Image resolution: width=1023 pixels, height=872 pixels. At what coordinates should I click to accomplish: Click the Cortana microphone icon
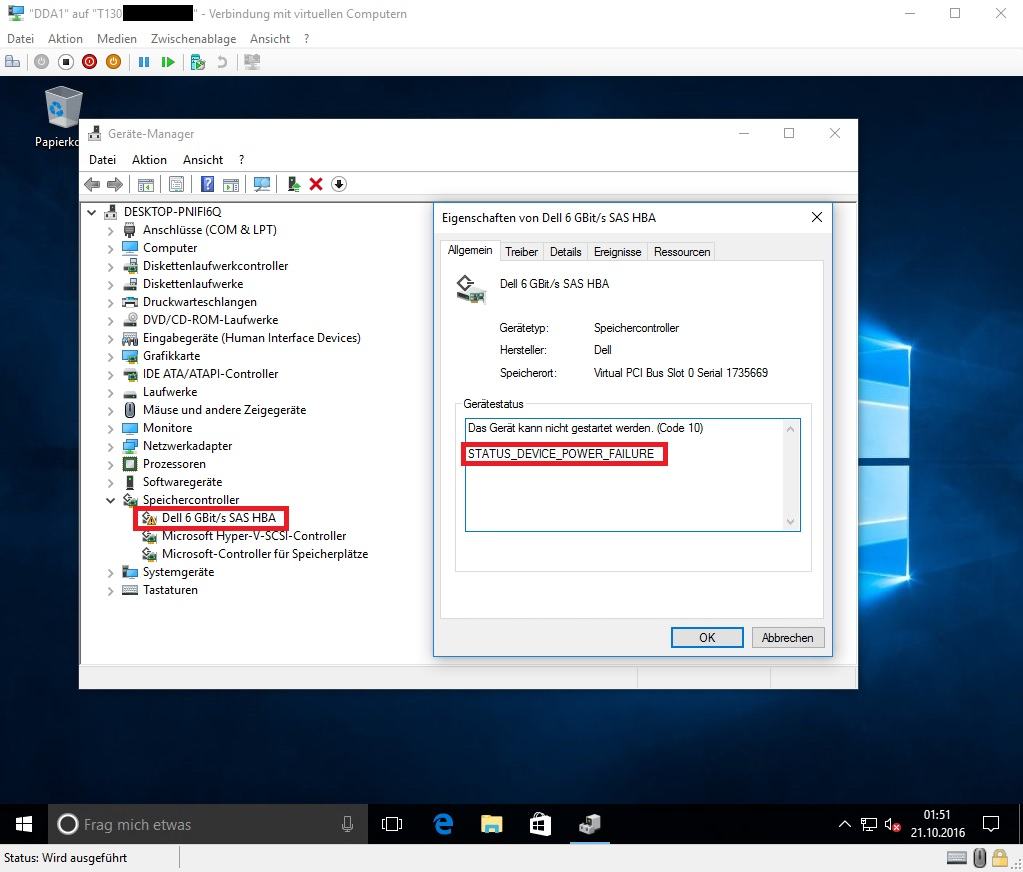347,824
